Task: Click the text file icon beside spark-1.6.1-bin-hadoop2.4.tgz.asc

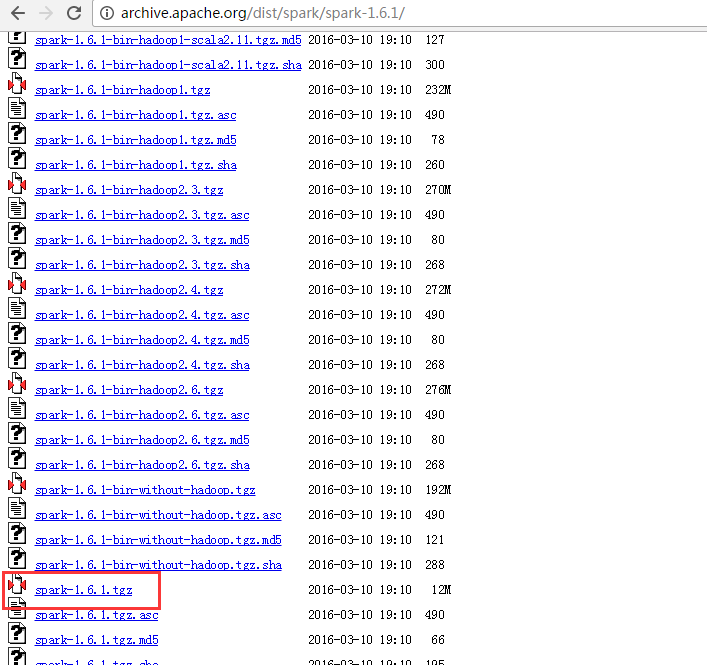Action: tap(17, 309)
